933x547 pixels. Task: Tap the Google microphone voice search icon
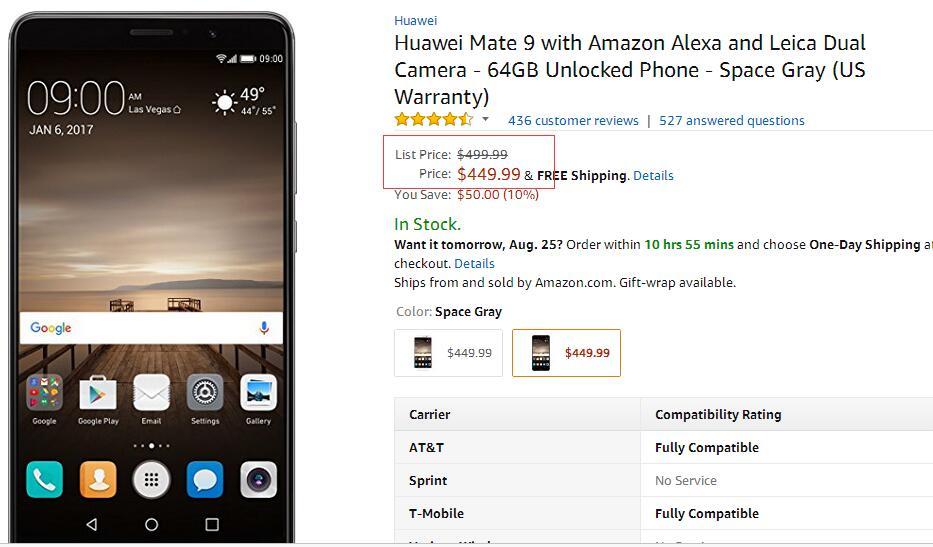pyautogui.click(x=264, y=328)
